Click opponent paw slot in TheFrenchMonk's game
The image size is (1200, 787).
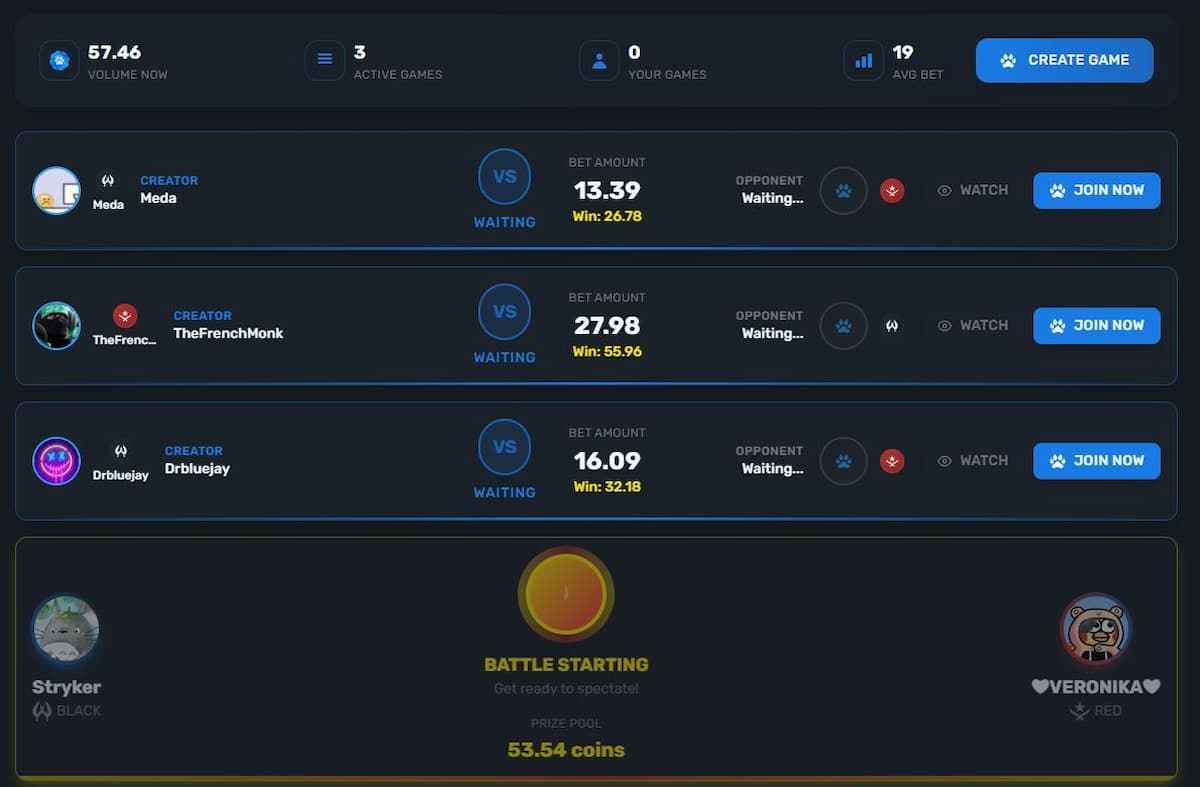pos(843,325)
